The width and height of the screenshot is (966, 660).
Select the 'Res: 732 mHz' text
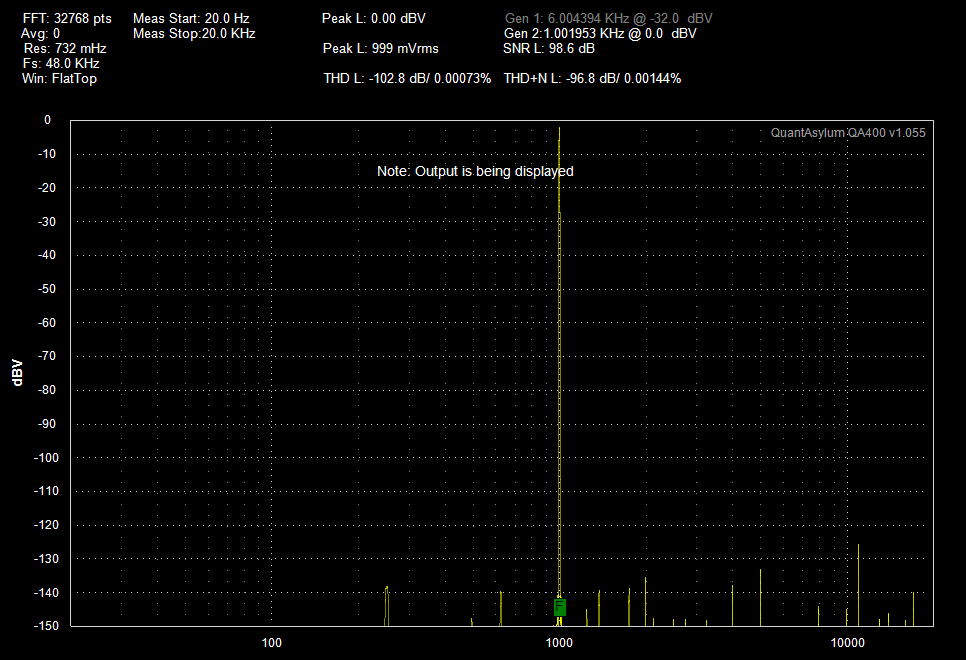(65, 48)
